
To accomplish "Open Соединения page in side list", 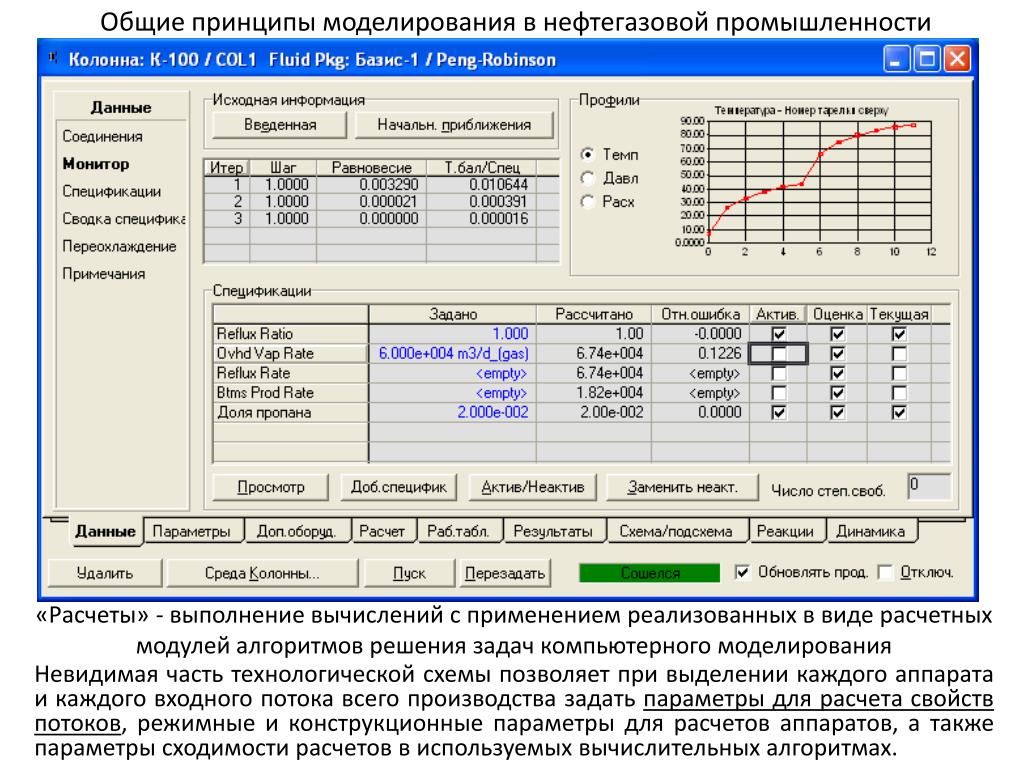I will (103, 136).
